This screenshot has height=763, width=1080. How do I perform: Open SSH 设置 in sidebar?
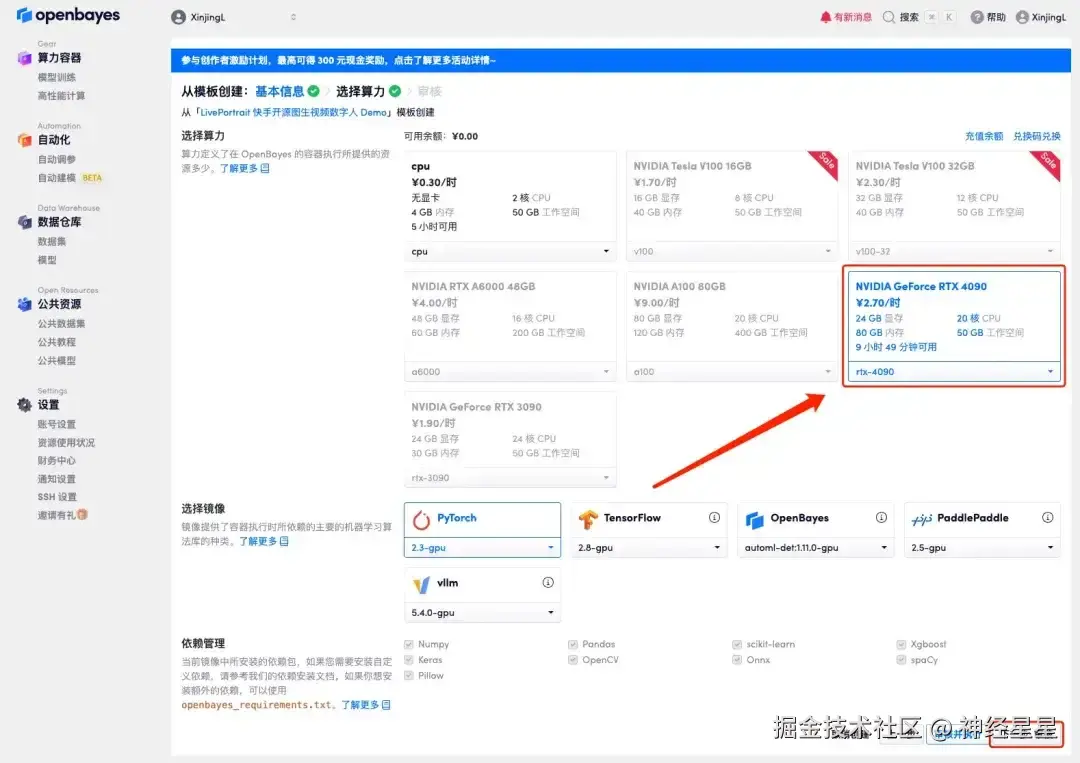coord(57,497)
